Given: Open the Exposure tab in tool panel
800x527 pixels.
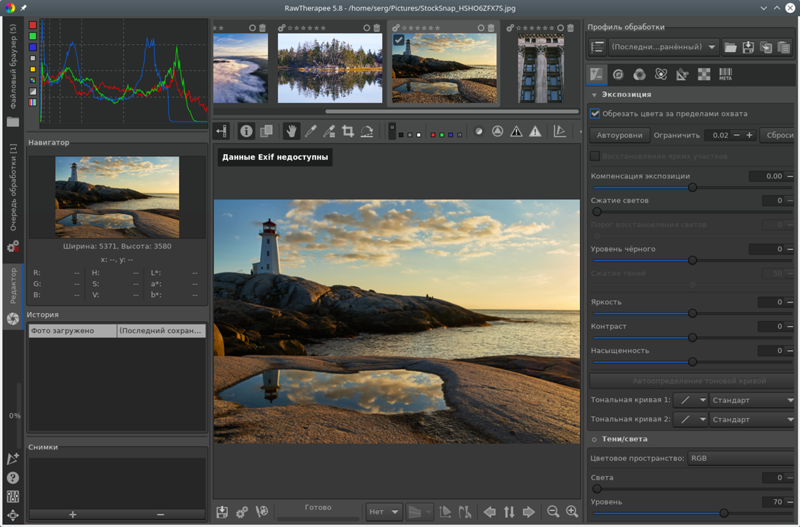Looking at the screenshot, I should [x=596, y=74].
